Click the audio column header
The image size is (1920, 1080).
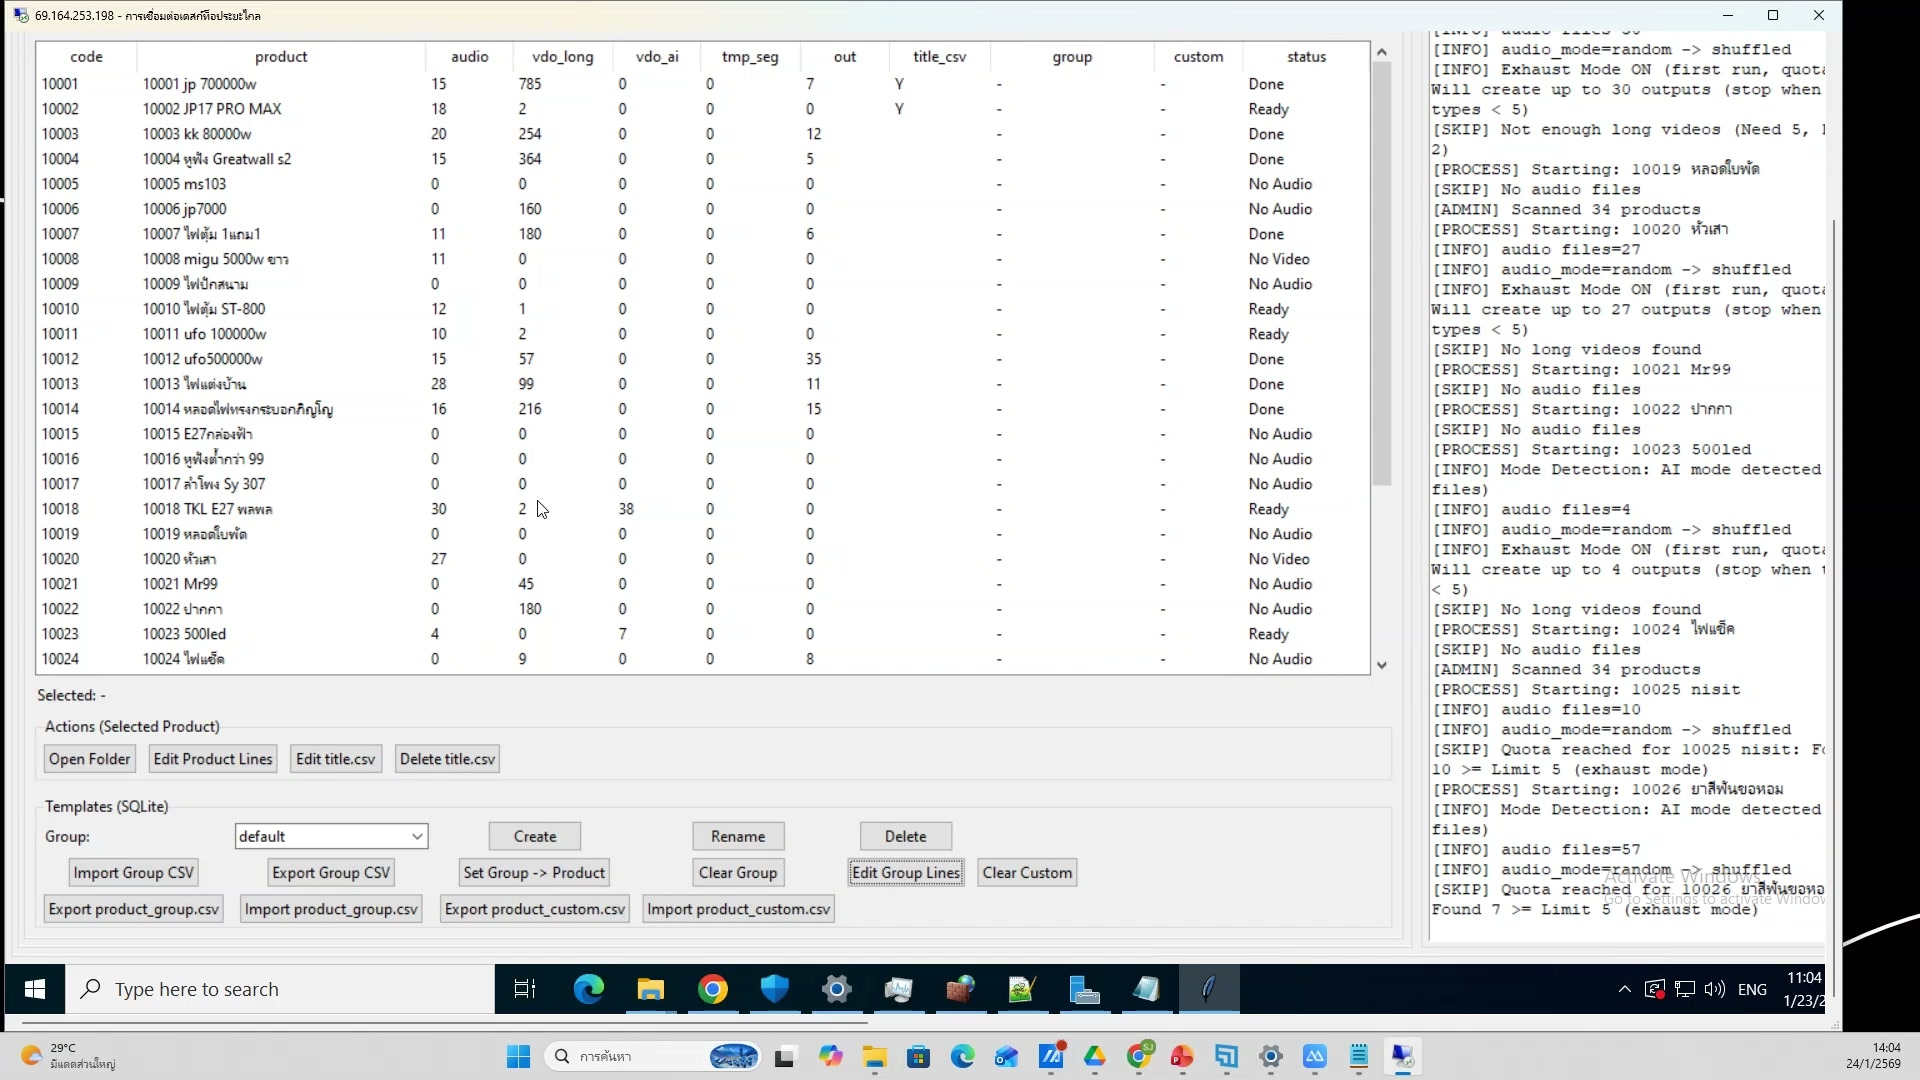click(x=469, y=57)
